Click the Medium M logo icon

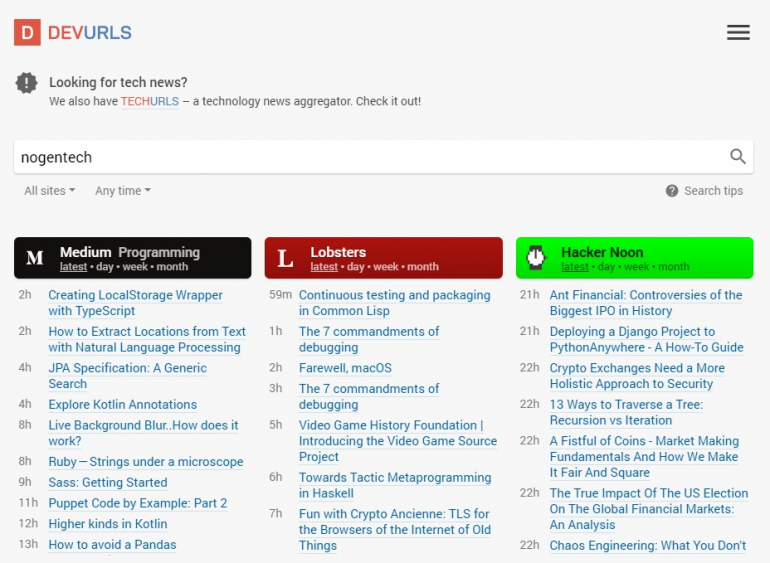click(35, 258)
